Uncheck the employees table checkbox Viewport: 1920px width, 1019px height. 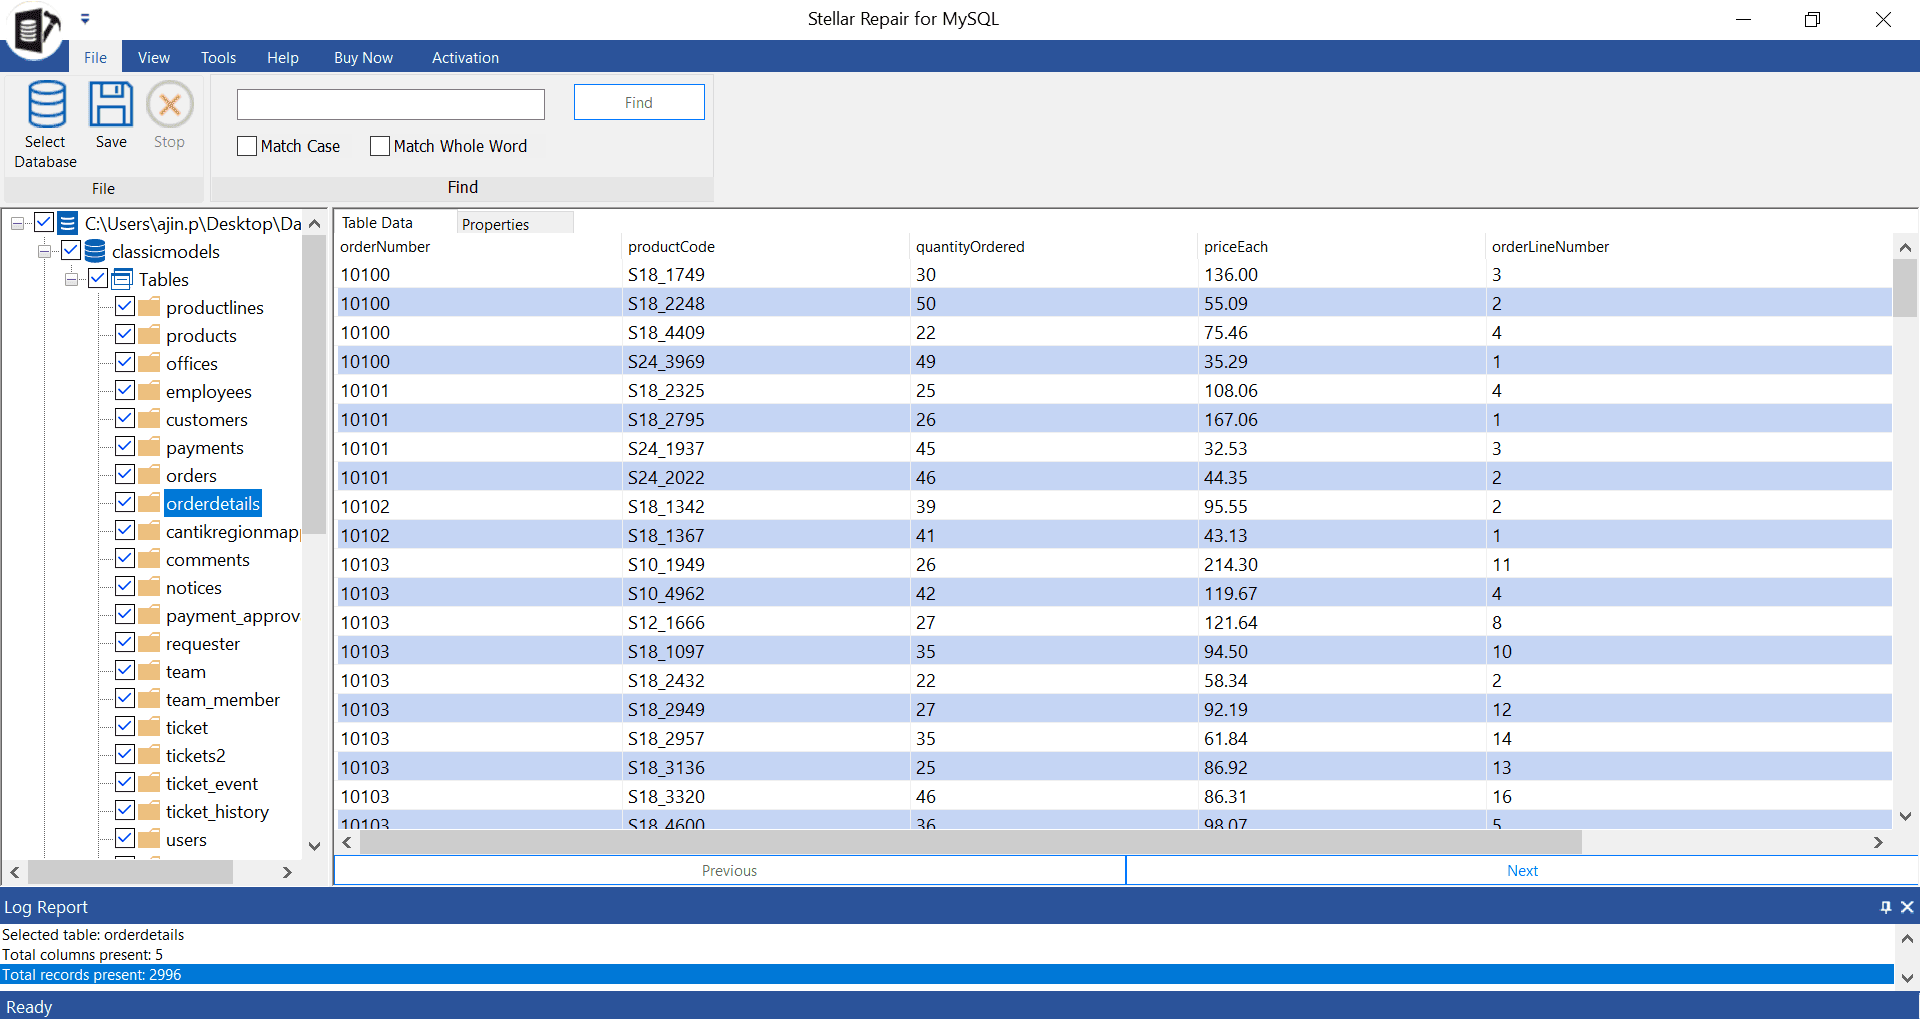(125, 390)
